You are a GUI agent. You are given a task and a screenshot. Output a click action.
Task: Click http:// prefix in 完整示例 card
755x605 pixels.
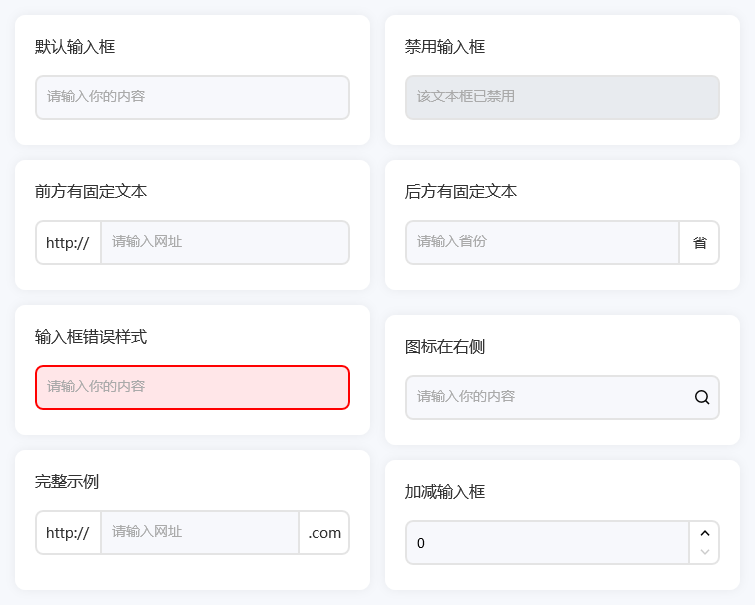(68, 533)
